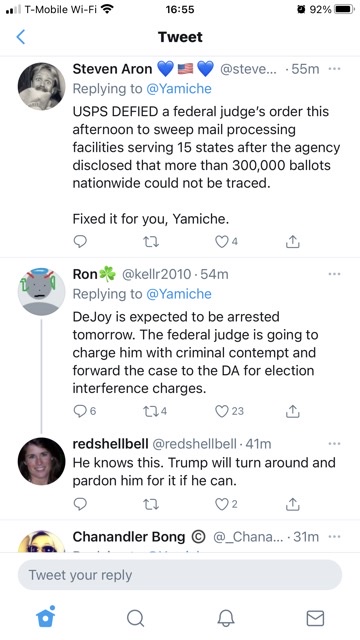360x640 pixels.
Task: Like Ron's tweet about DeJoy
Action: (229, 411)
